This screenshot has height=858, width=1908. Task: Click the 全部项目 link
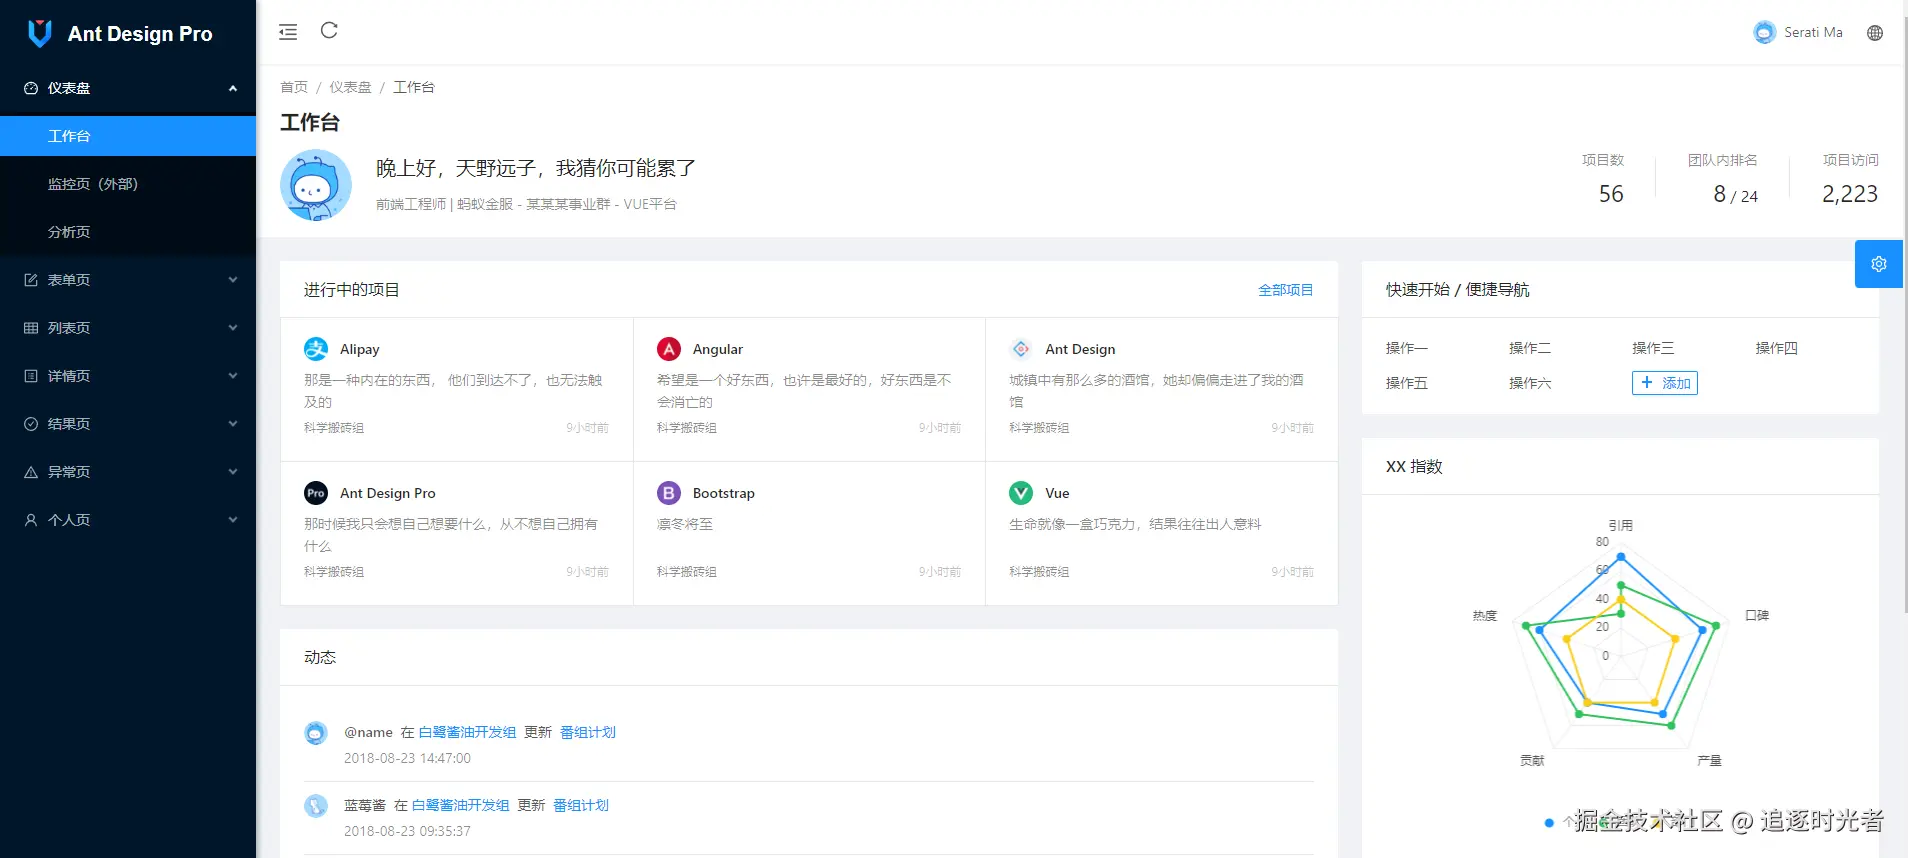[1285, 290]
